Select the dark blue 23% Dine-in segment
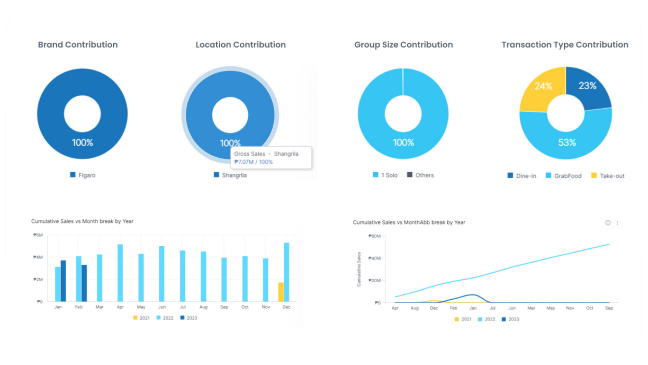 [588, 86]
